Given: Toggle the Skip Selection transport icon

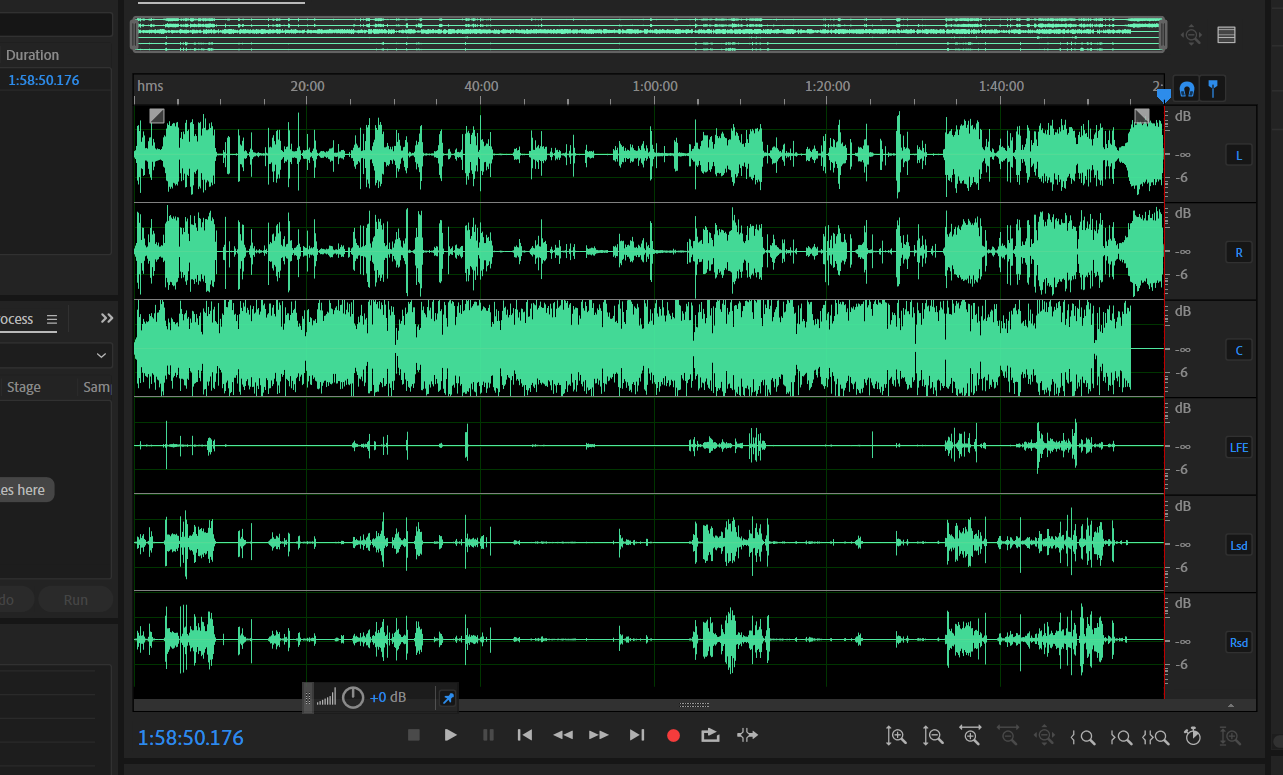Looking at the screenshot, I should pyautogui.click(x=747, y=735).
